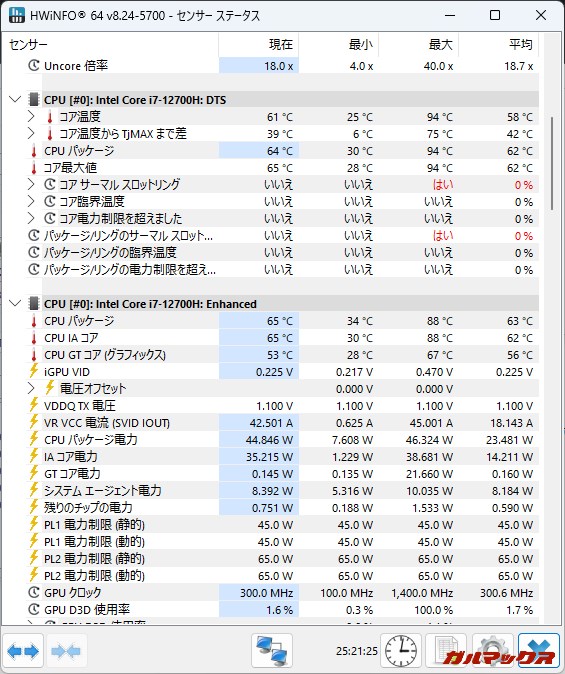Select the CPU パッケージ電力 sensor row
The height and width of the screenshot is (674, 565).
click(x=282, y=440)
